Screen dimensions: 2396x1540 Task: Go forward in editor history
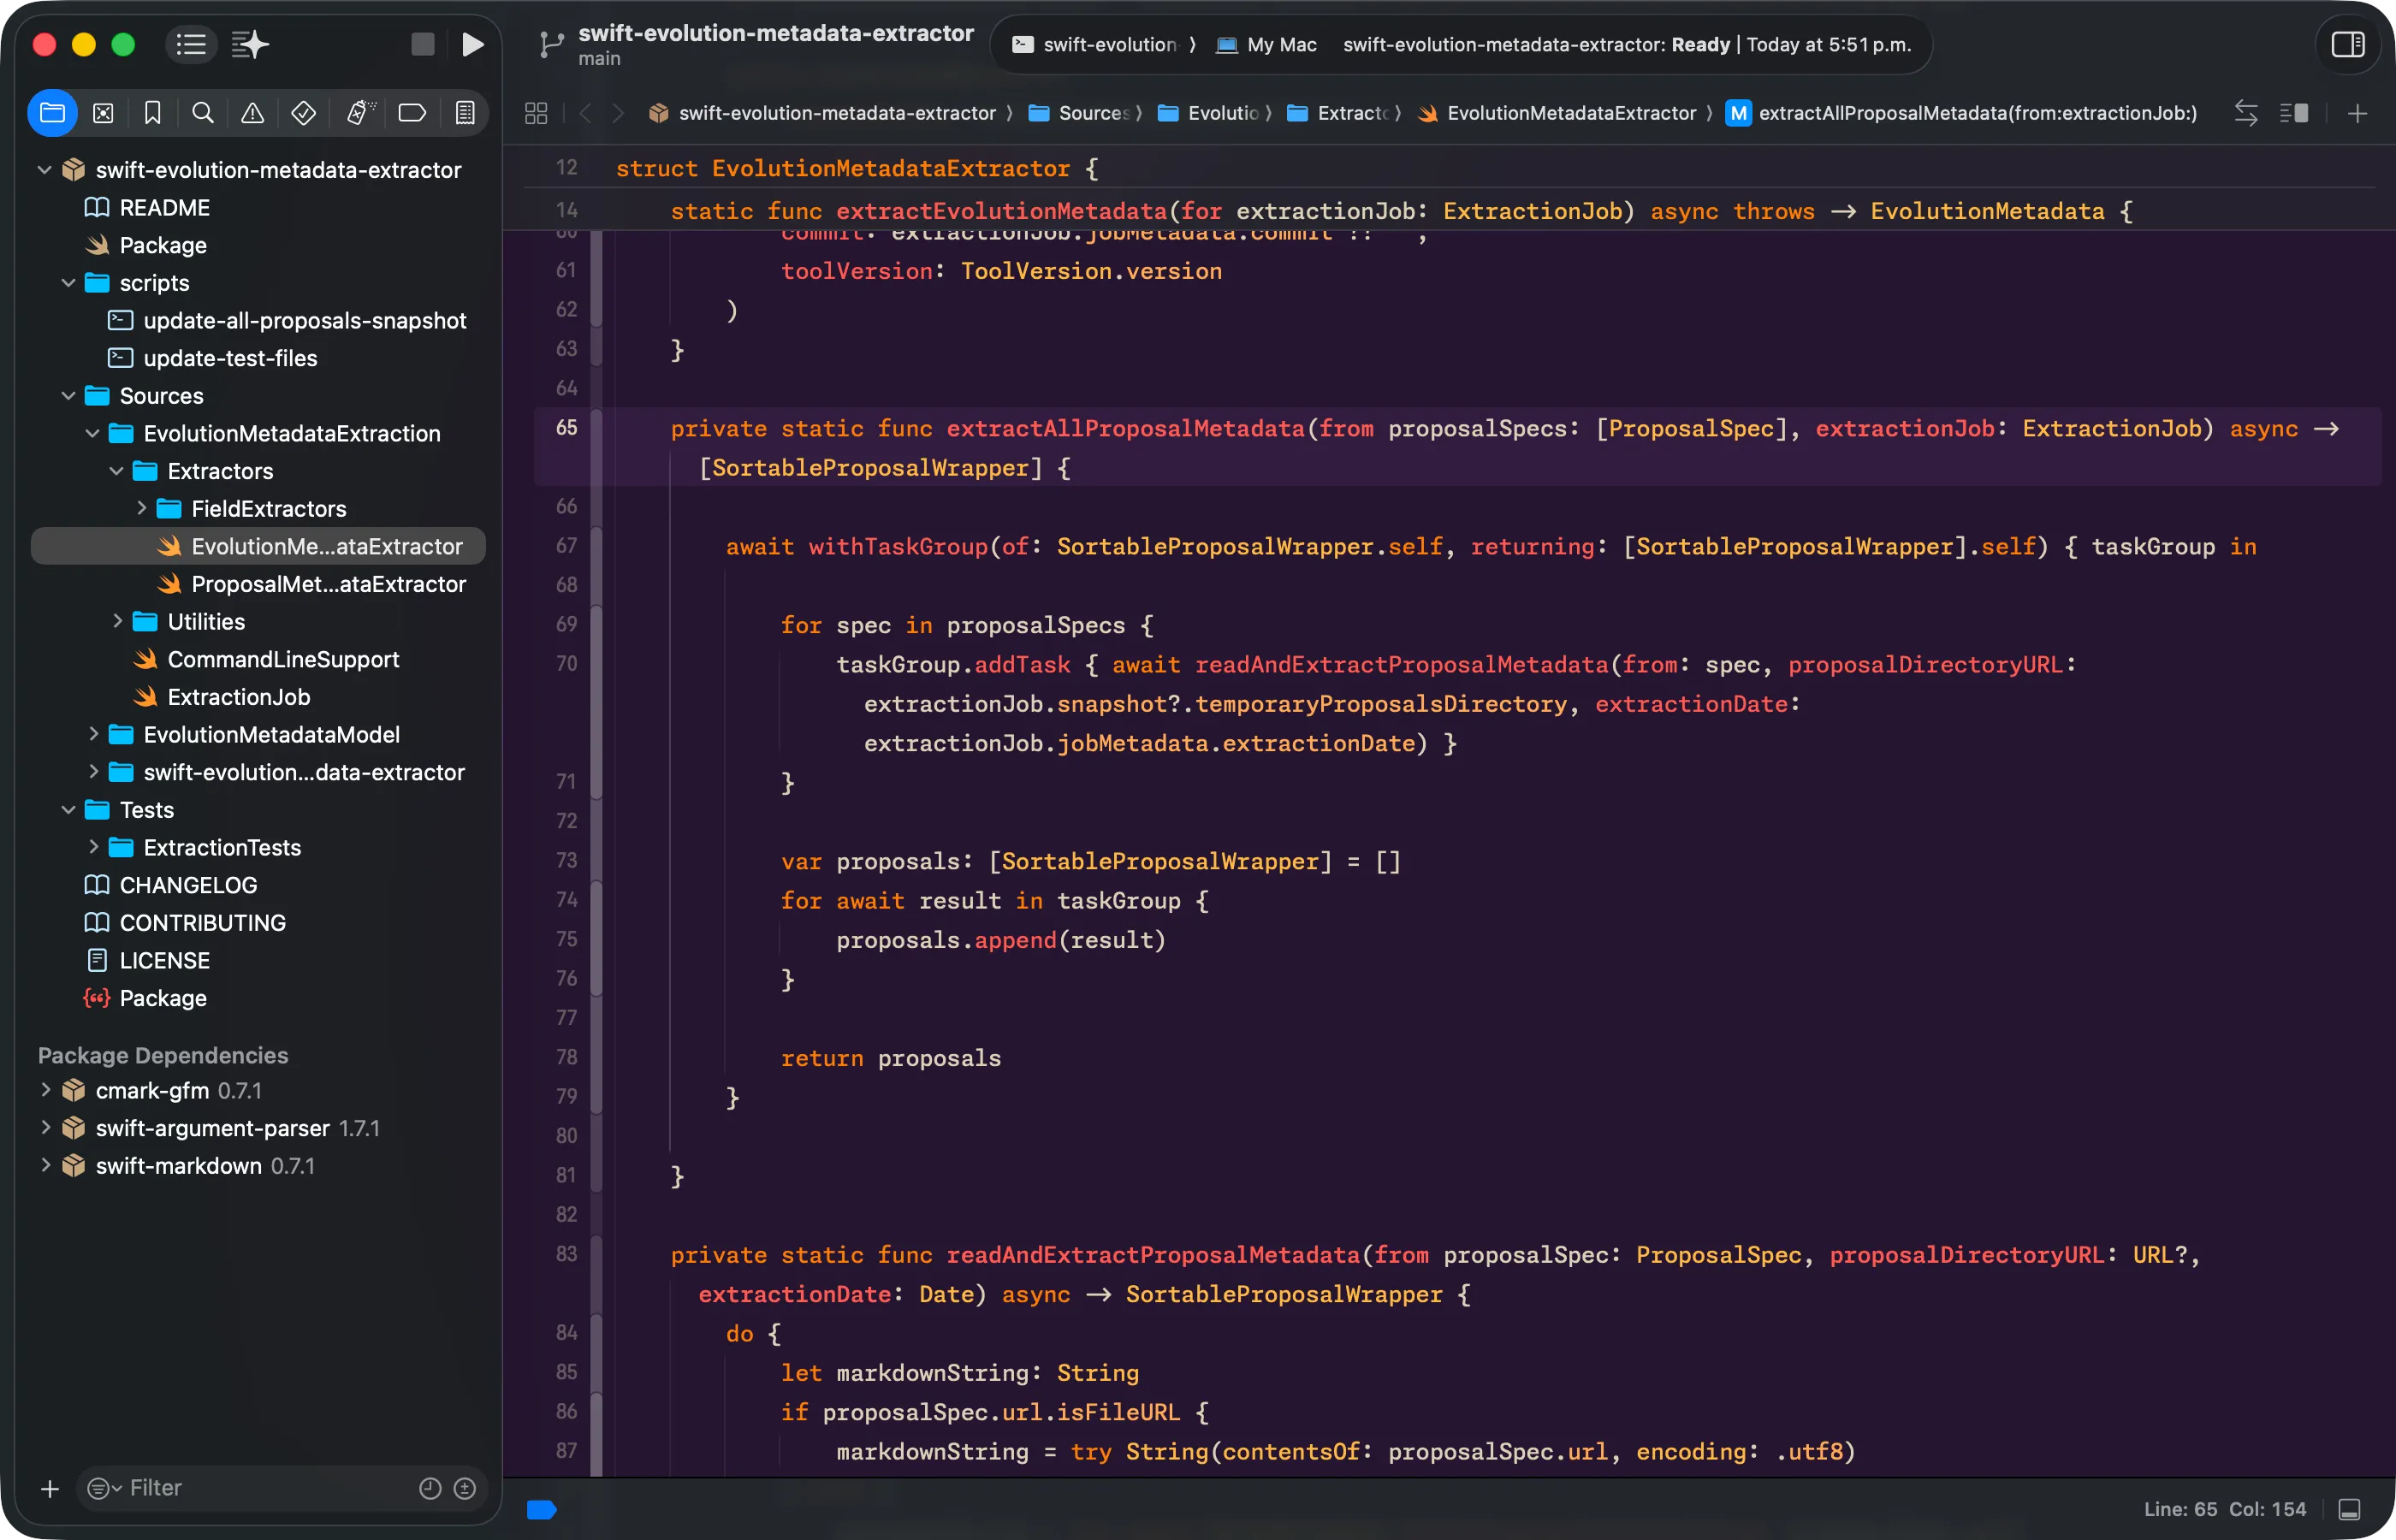pos(618,113)
